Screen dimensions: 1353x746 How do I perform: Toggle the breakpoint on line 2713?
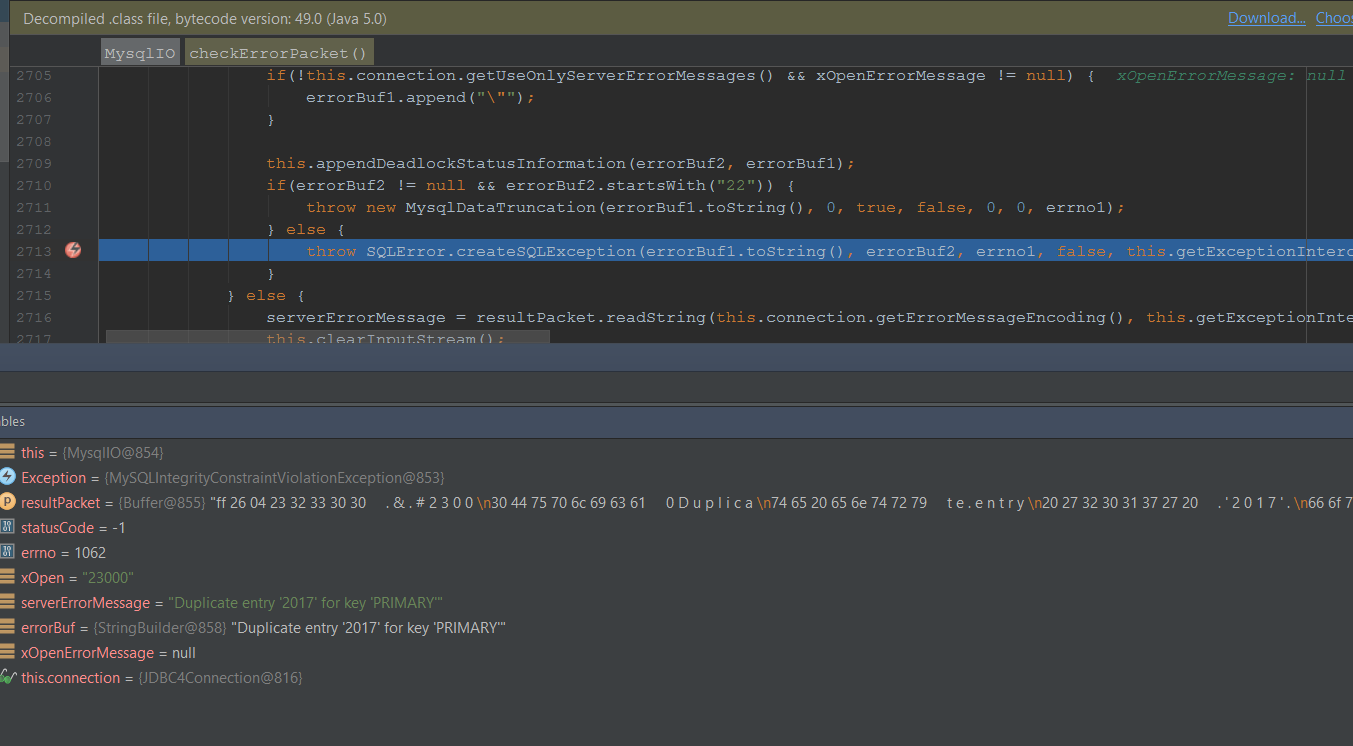tap(73, 251)
